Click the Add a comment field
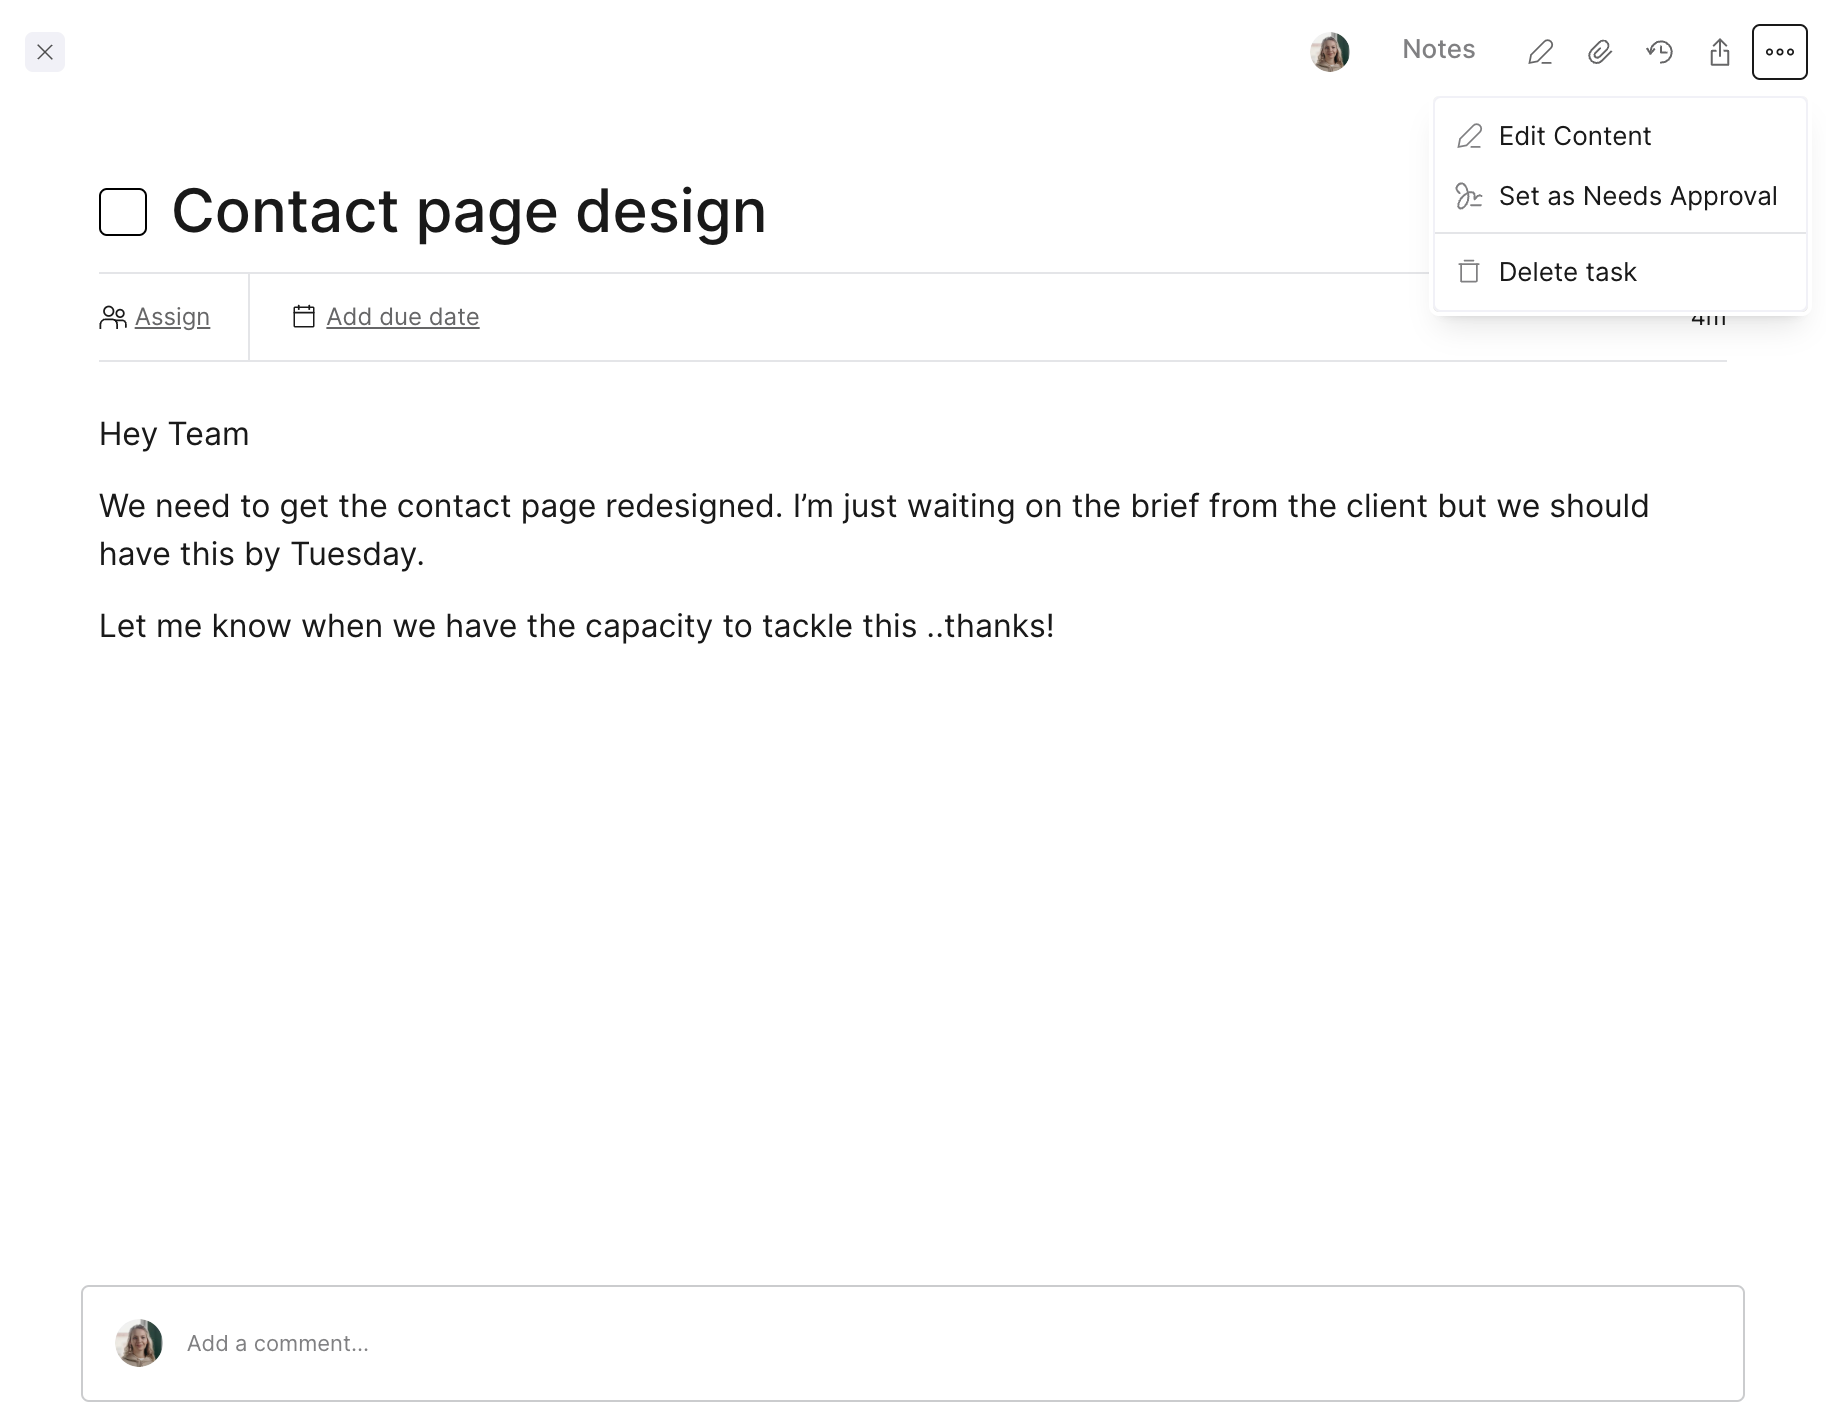 point(900,1343)
